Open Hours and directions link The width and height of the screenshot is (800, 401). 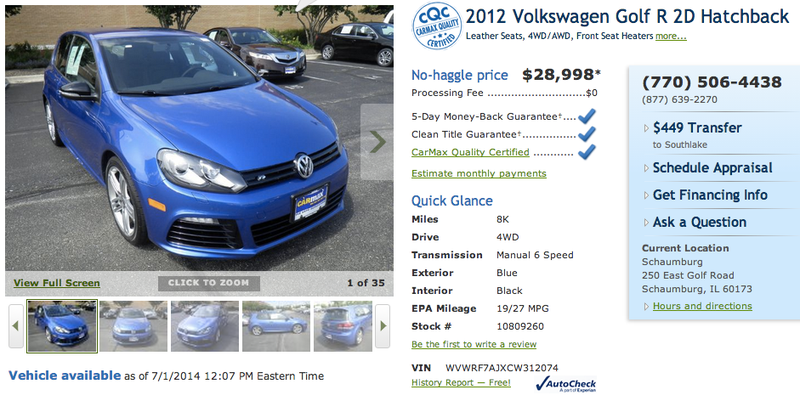coord(702,306)
